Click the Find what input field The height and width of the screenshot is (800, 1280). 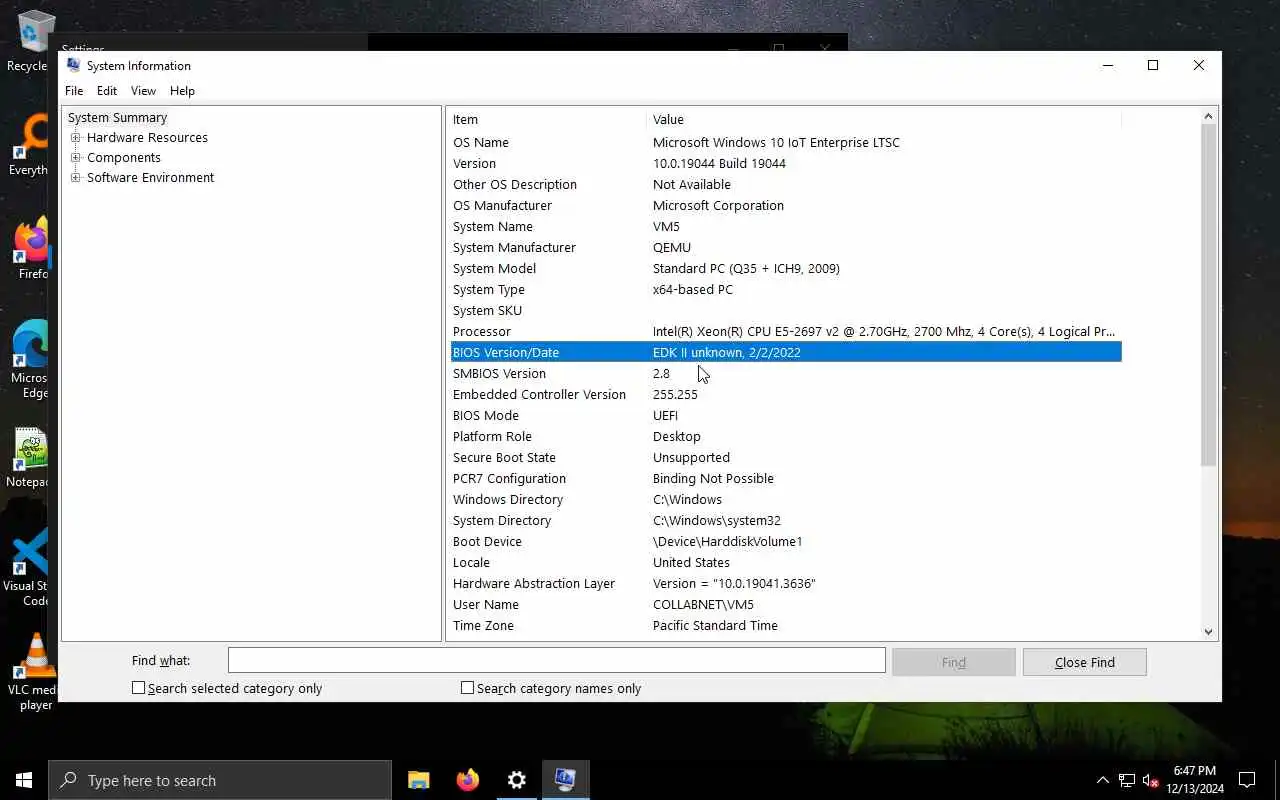pyautogui.click(x=557, y=660)
